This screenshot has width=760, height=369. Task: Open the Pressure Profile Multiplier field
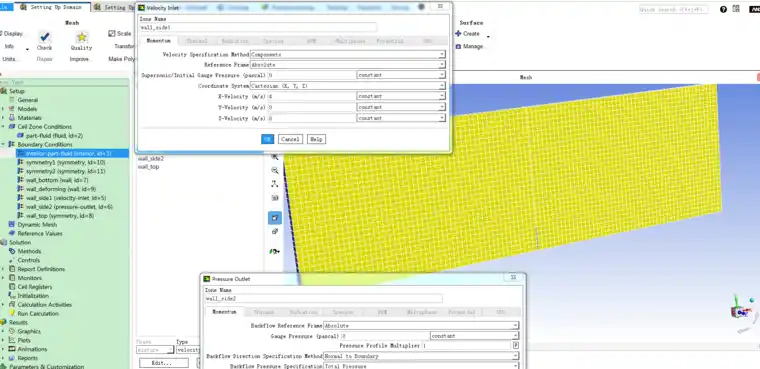(x=467, y=346)
